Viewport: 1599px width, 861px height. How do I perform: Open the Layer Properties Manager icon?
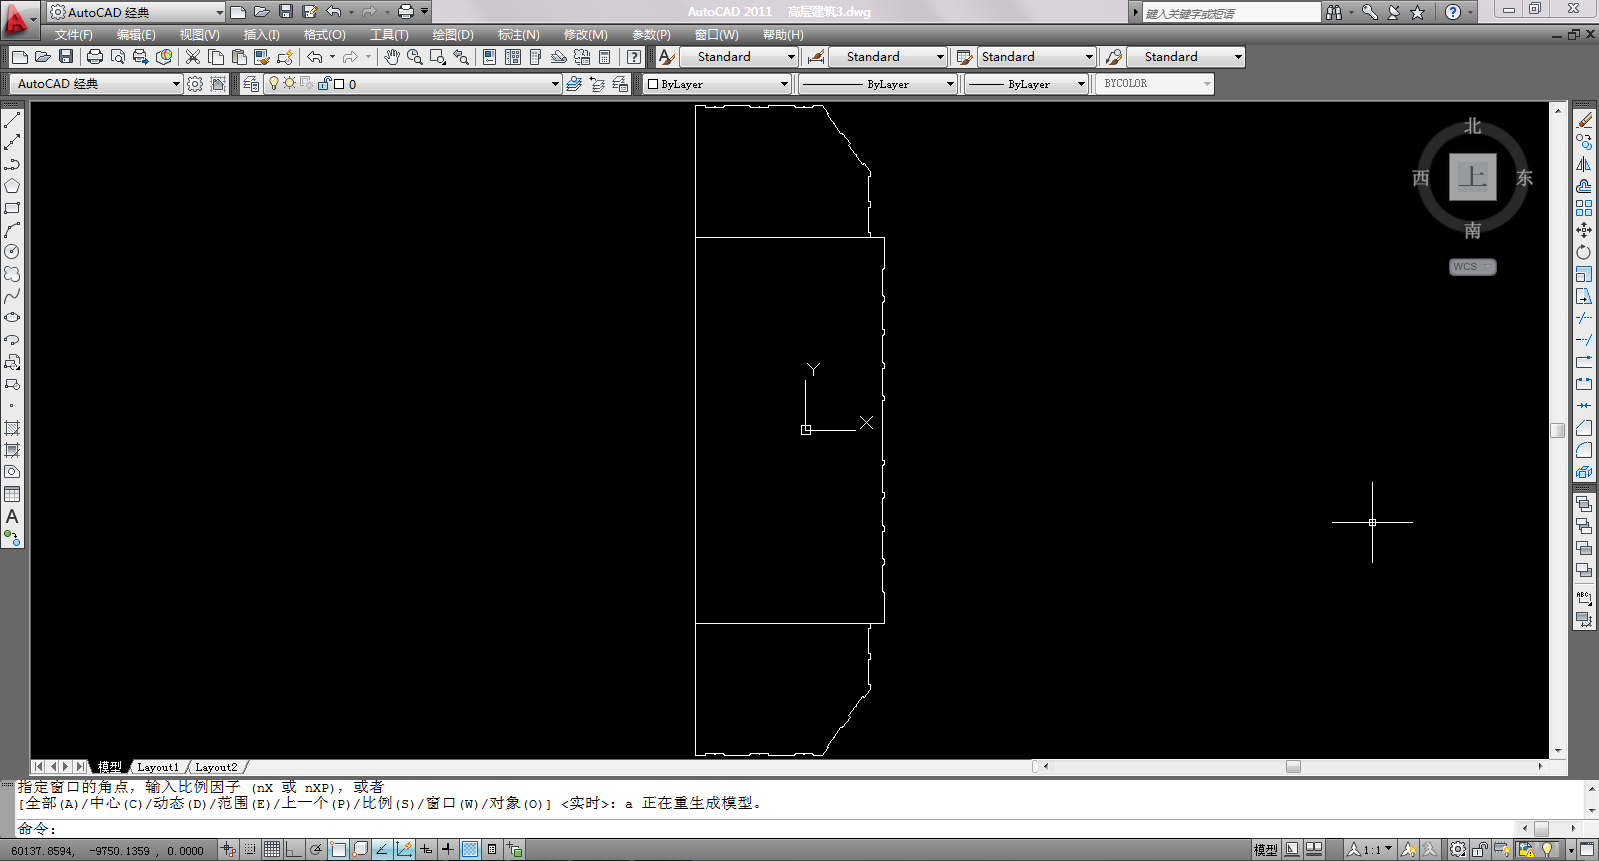[x=251, y=84]
